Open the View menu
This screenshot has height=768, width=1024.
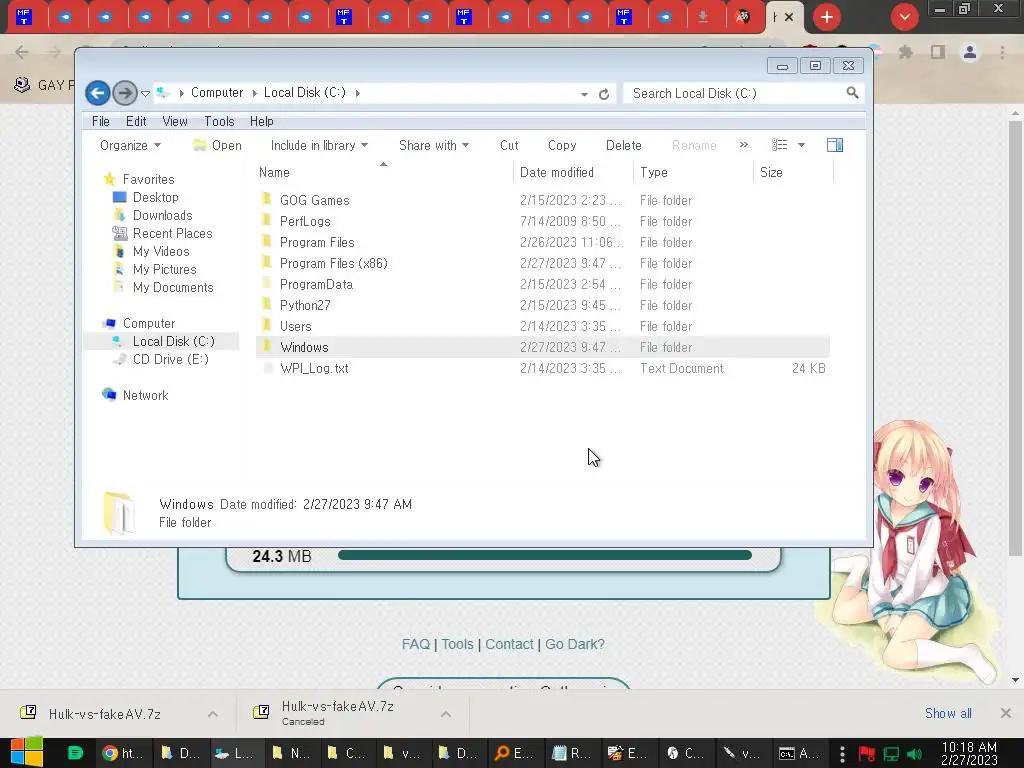point(174,121)
